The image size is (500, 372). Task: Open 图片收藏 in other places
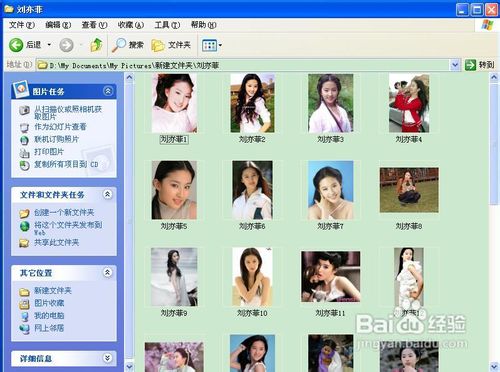click(x=49, y=303)
